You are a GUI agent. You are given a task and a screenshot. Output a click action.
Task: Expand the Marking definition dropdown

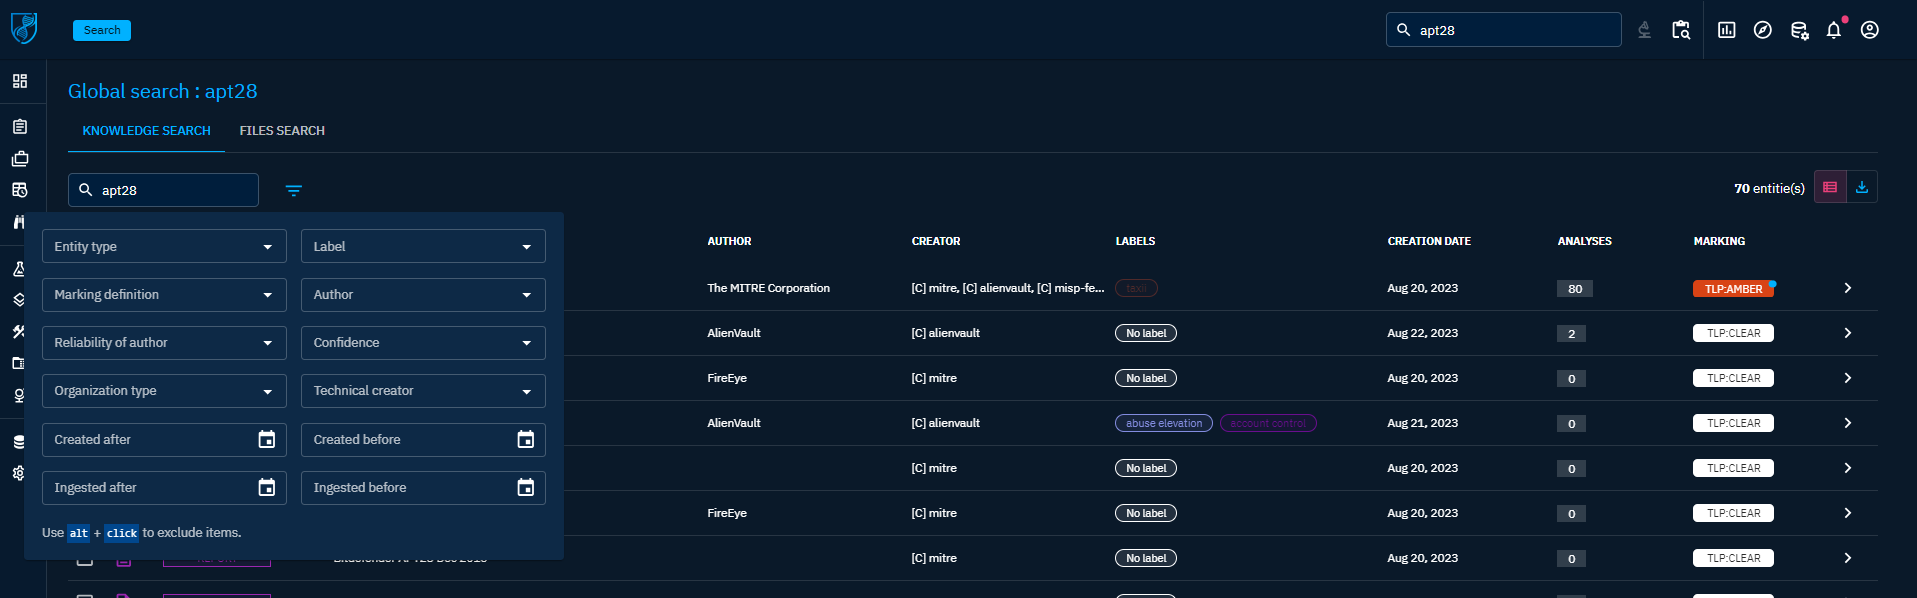[x=164, y=295]
